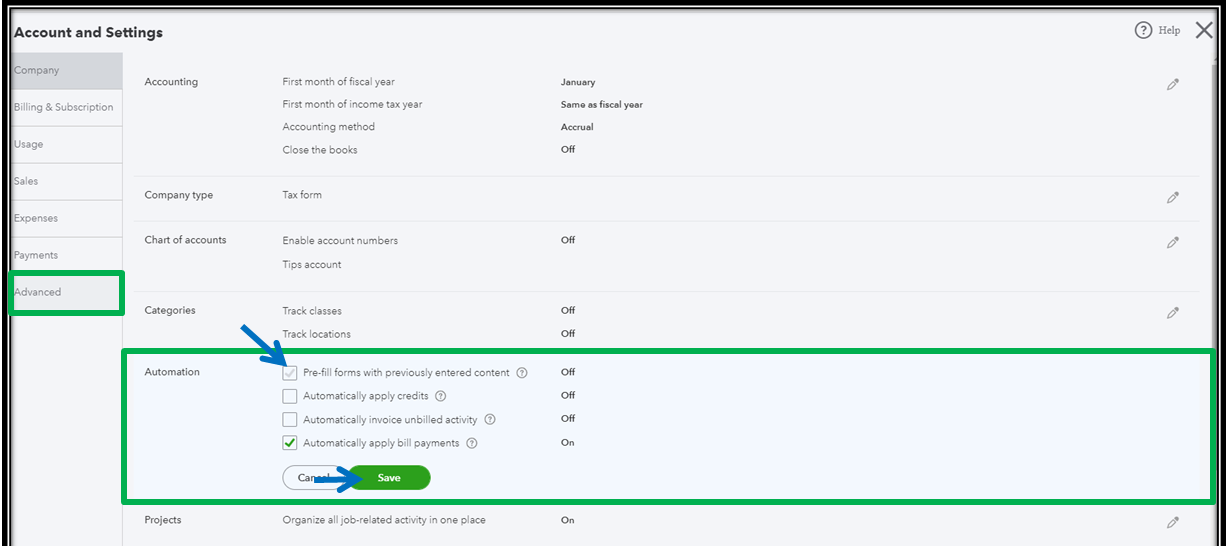The height and width of the screenshot is (546, 1226).
Task: View help for Automatically invoice unbilled activity
Action: 490,420
